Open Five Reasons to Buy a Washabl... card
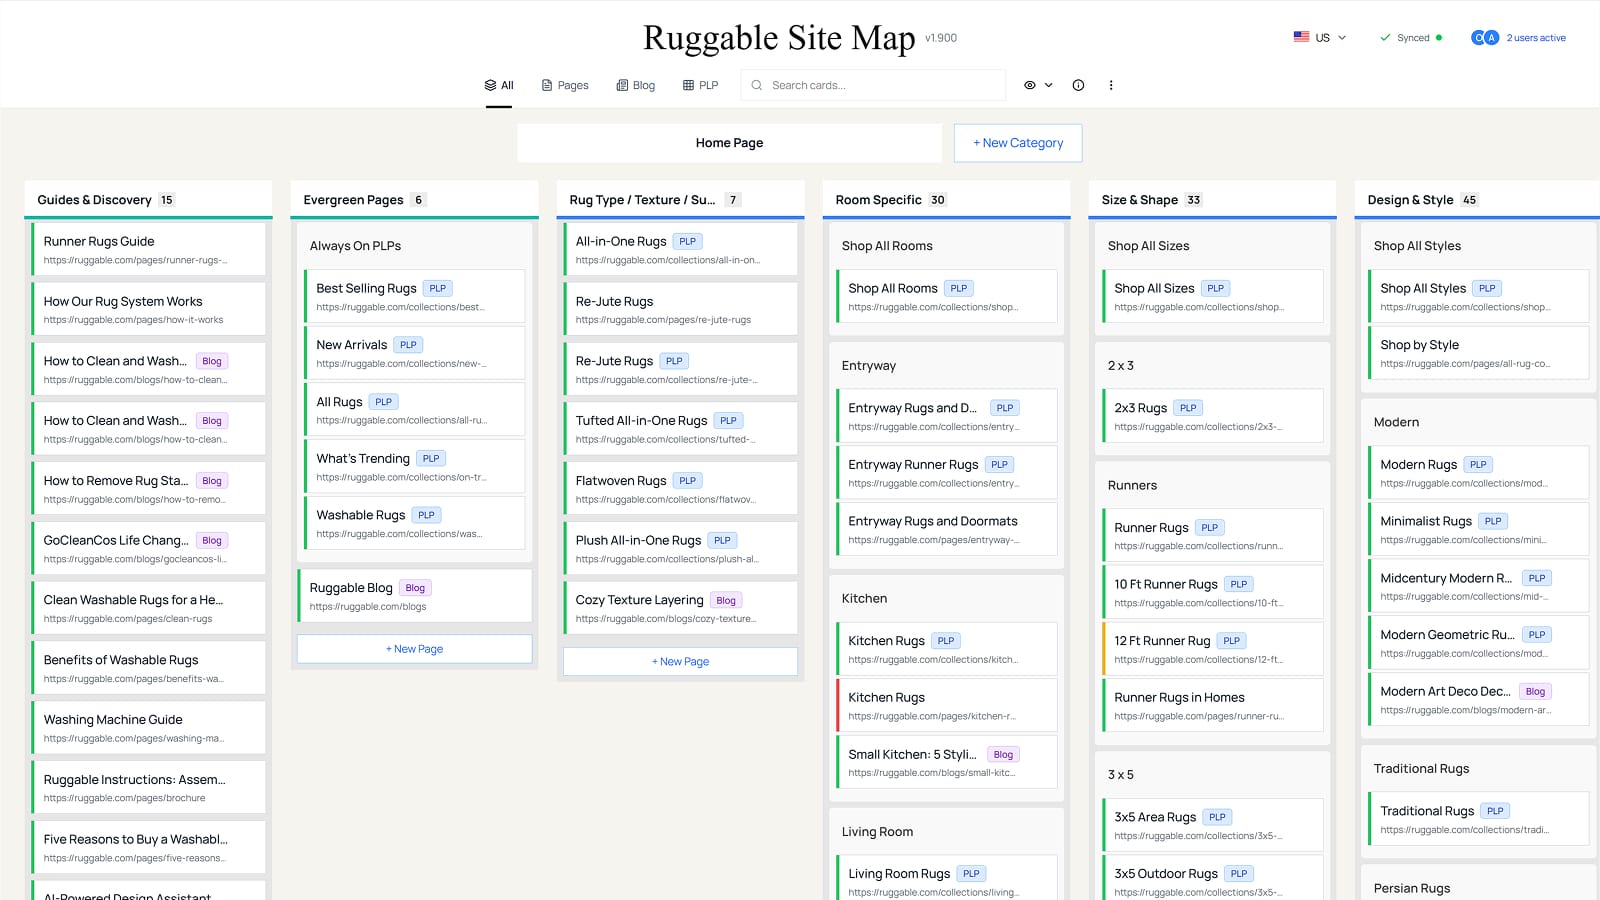The height and width of the screenshot is (900, 1600). (149, 847)
